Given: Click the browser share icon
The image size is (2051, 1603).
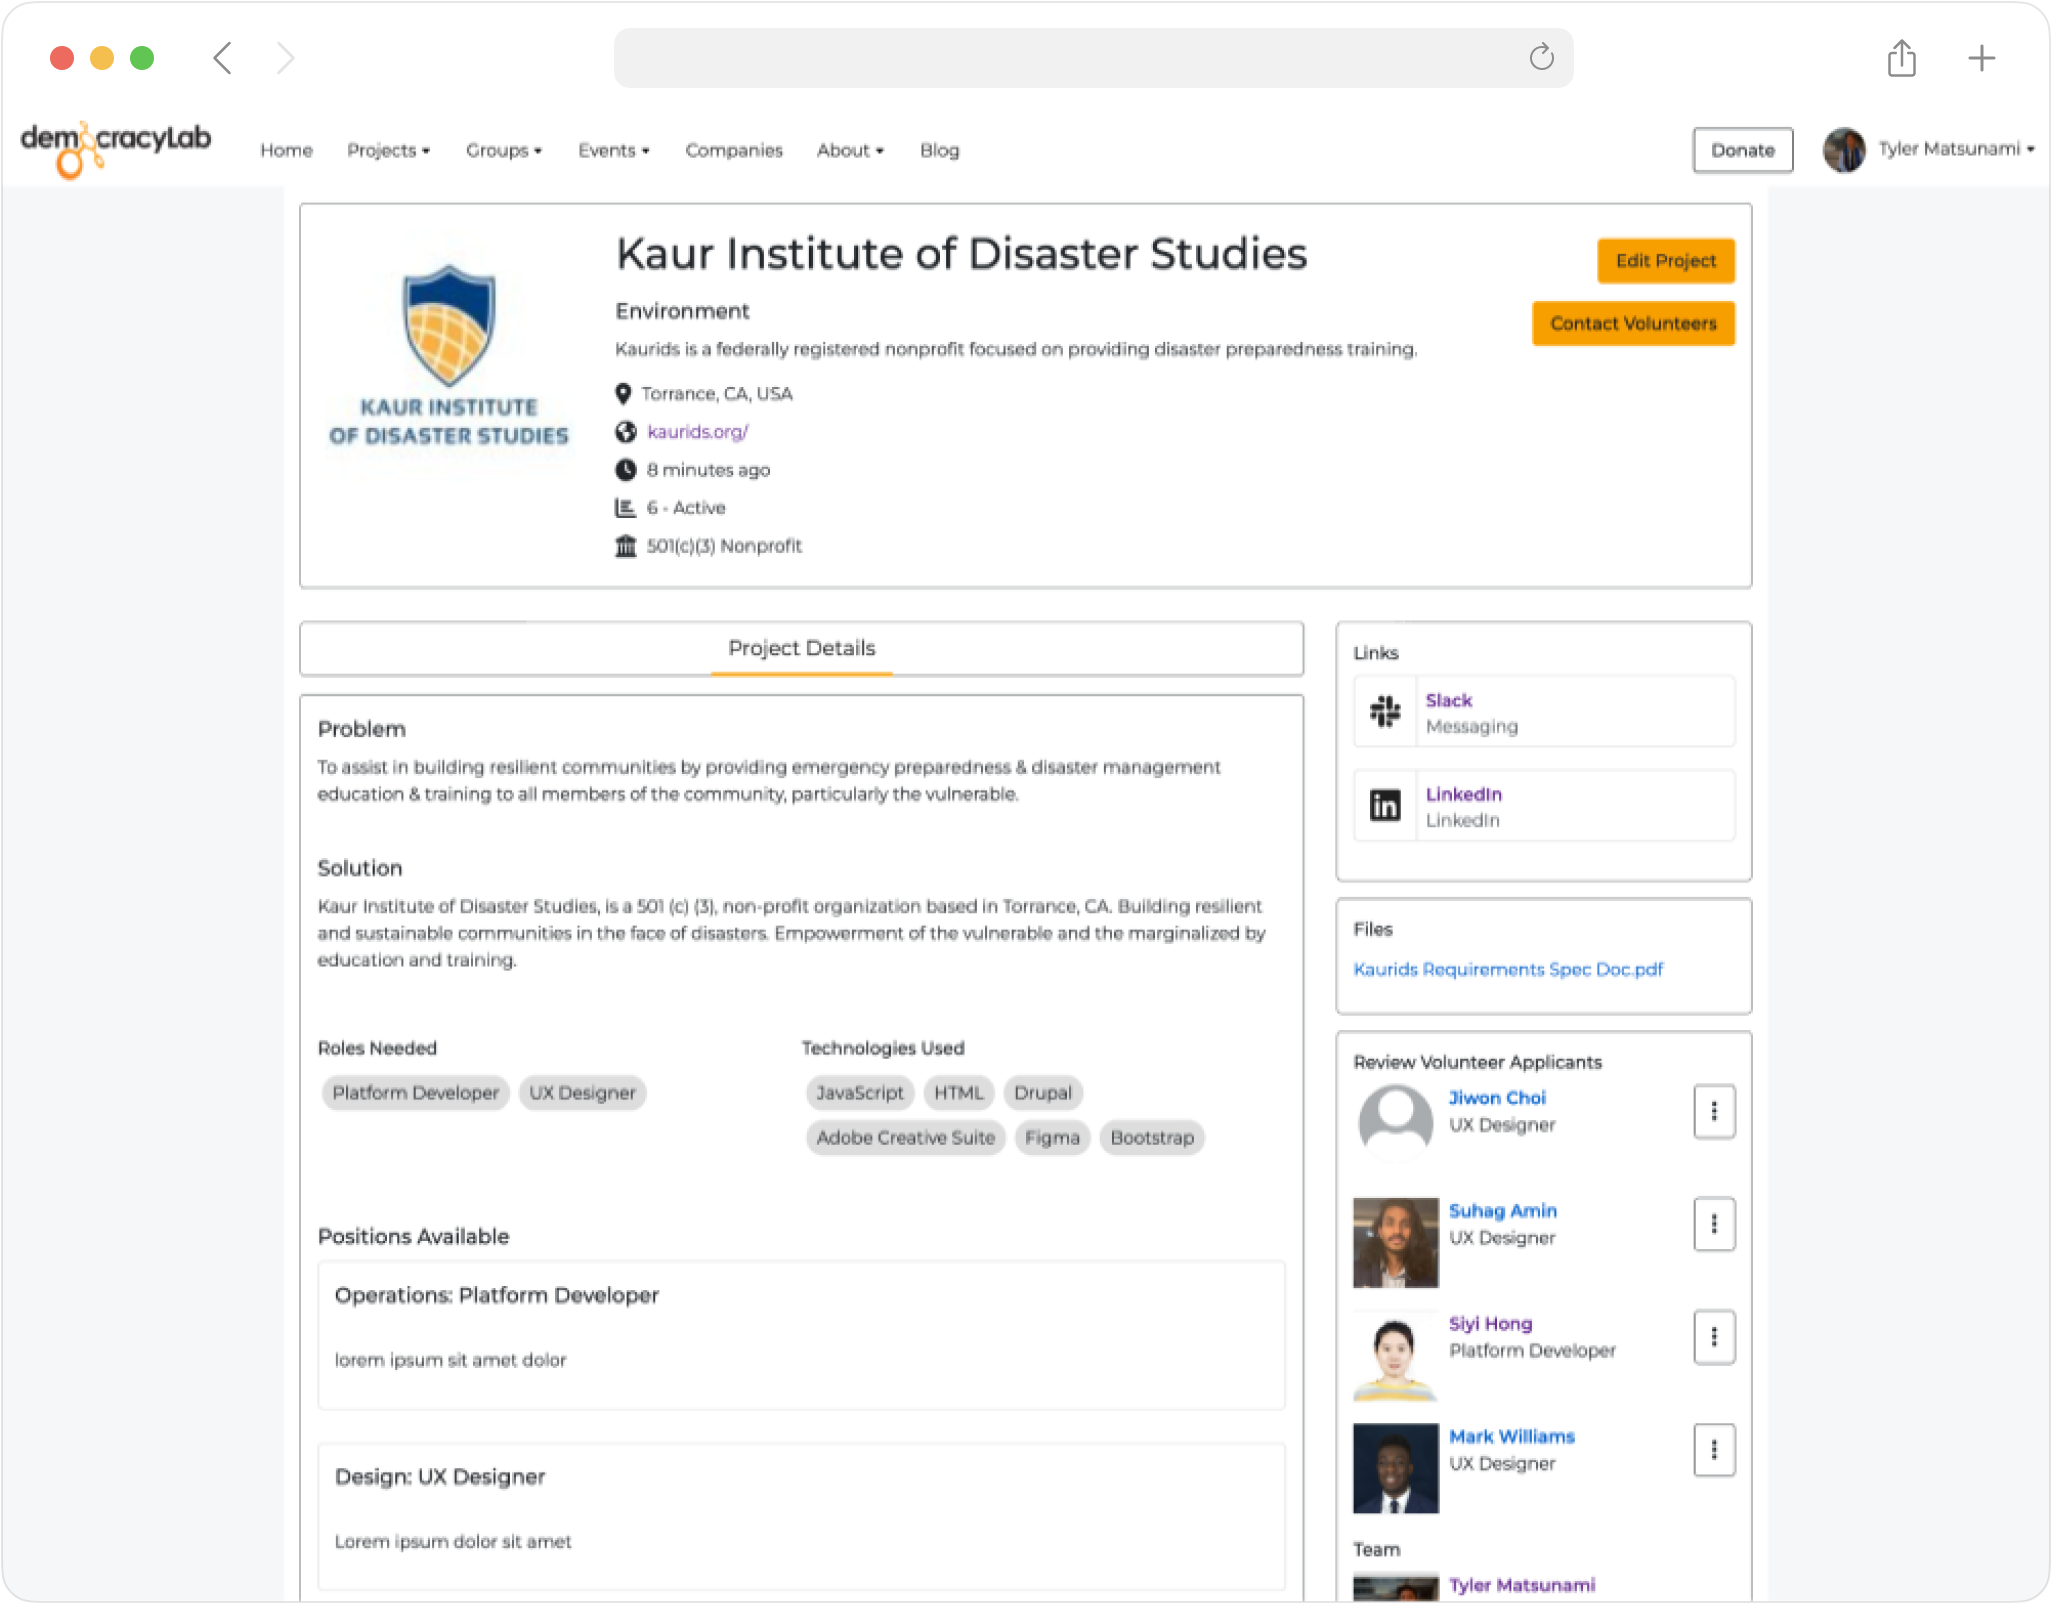Looking at the screenshot, I should pyautogui.click(x=1901, y=58).
